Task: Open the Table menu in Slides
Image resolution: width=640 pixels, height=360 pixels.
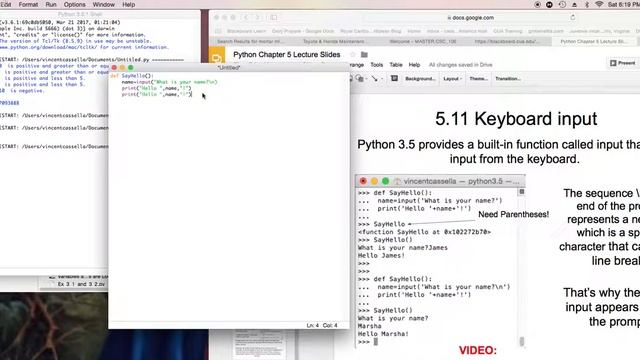Action: tap(396, 64)
